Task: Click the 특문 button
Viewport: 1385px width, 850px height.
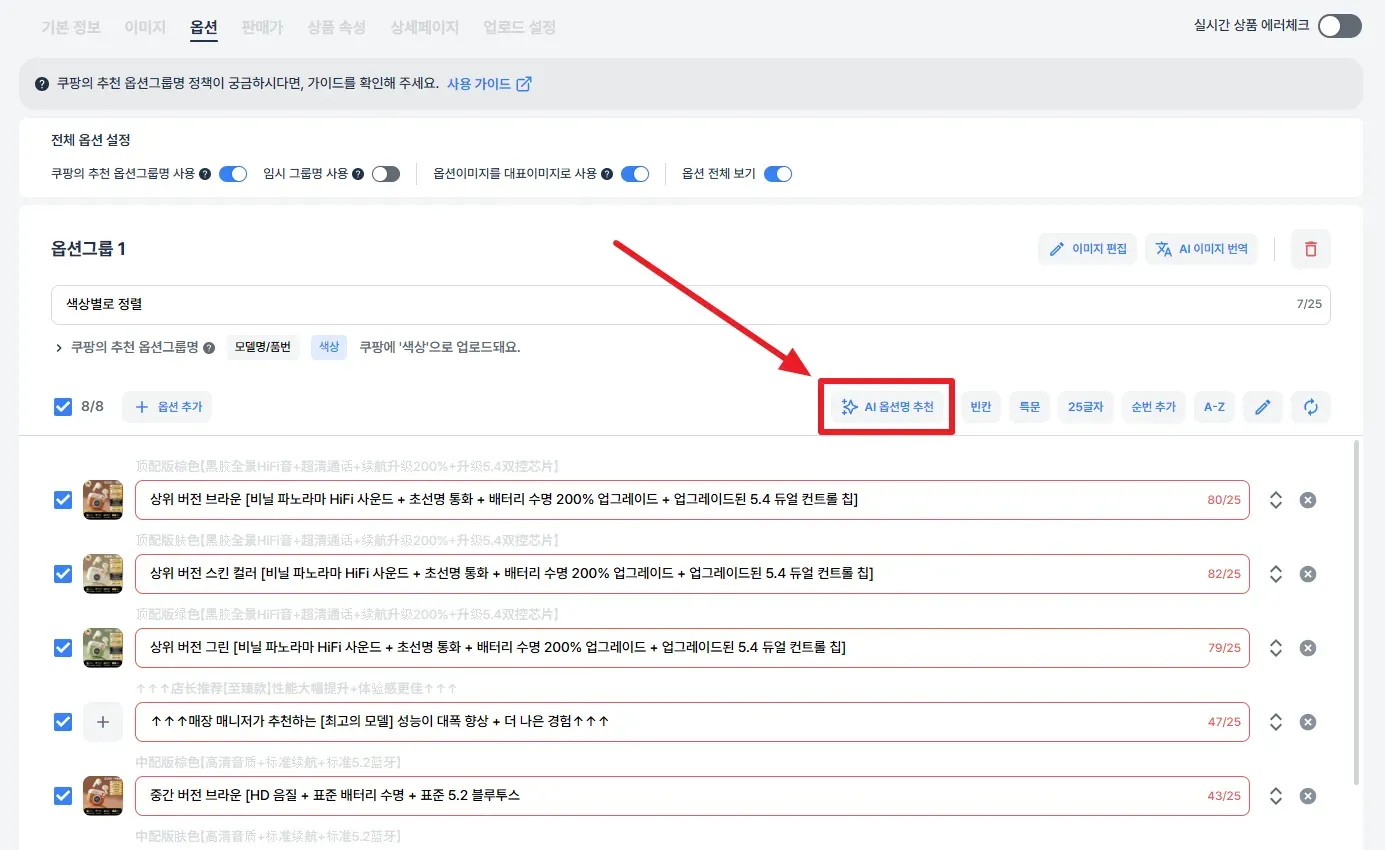Action: click(x=1030, y=407)
